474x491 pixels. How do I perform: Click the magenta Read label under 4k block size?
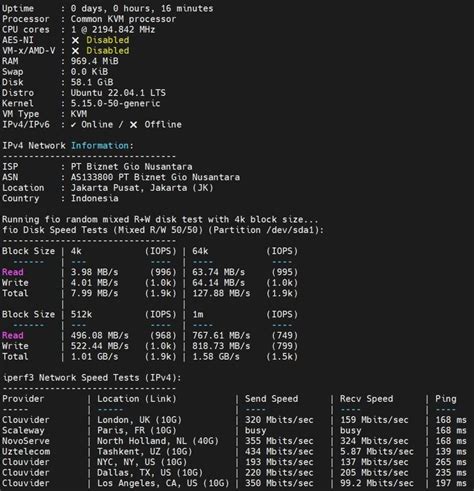click(x=13, y=272)
